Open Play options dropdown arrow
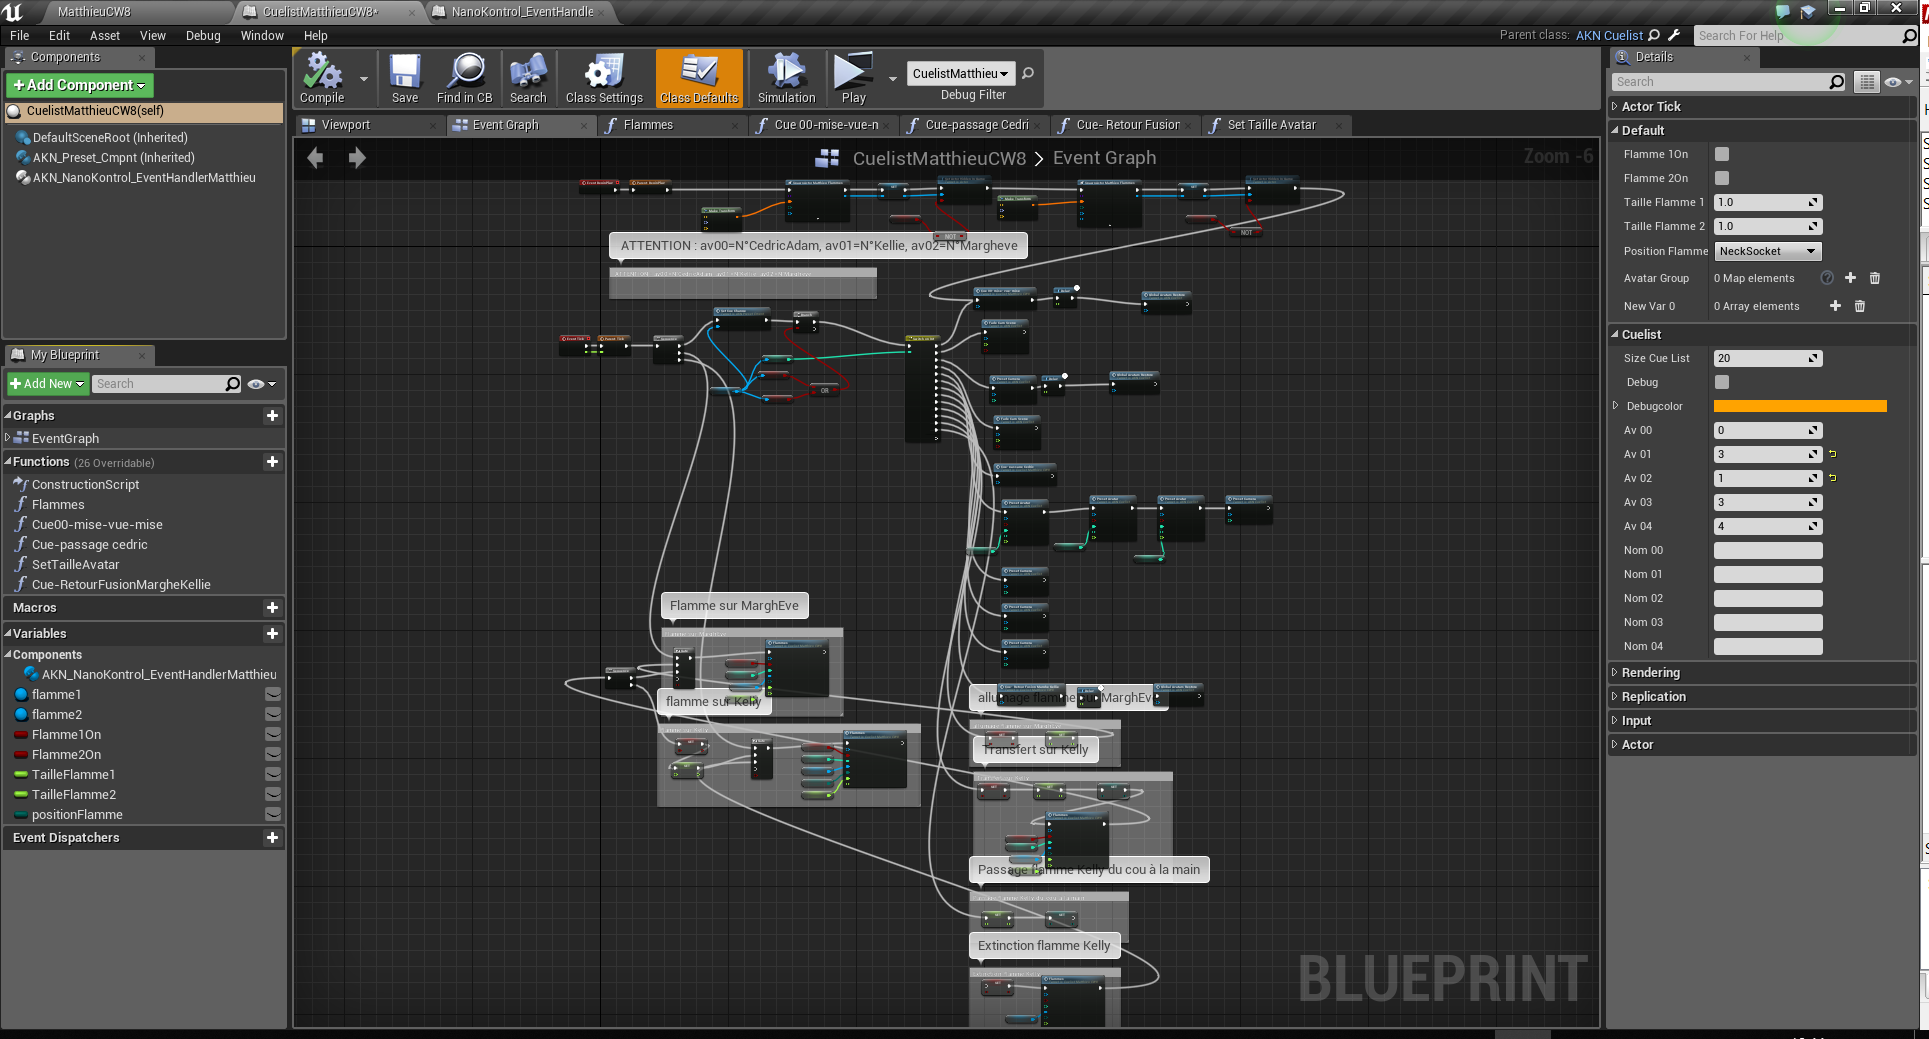 (x=893, y=78)
